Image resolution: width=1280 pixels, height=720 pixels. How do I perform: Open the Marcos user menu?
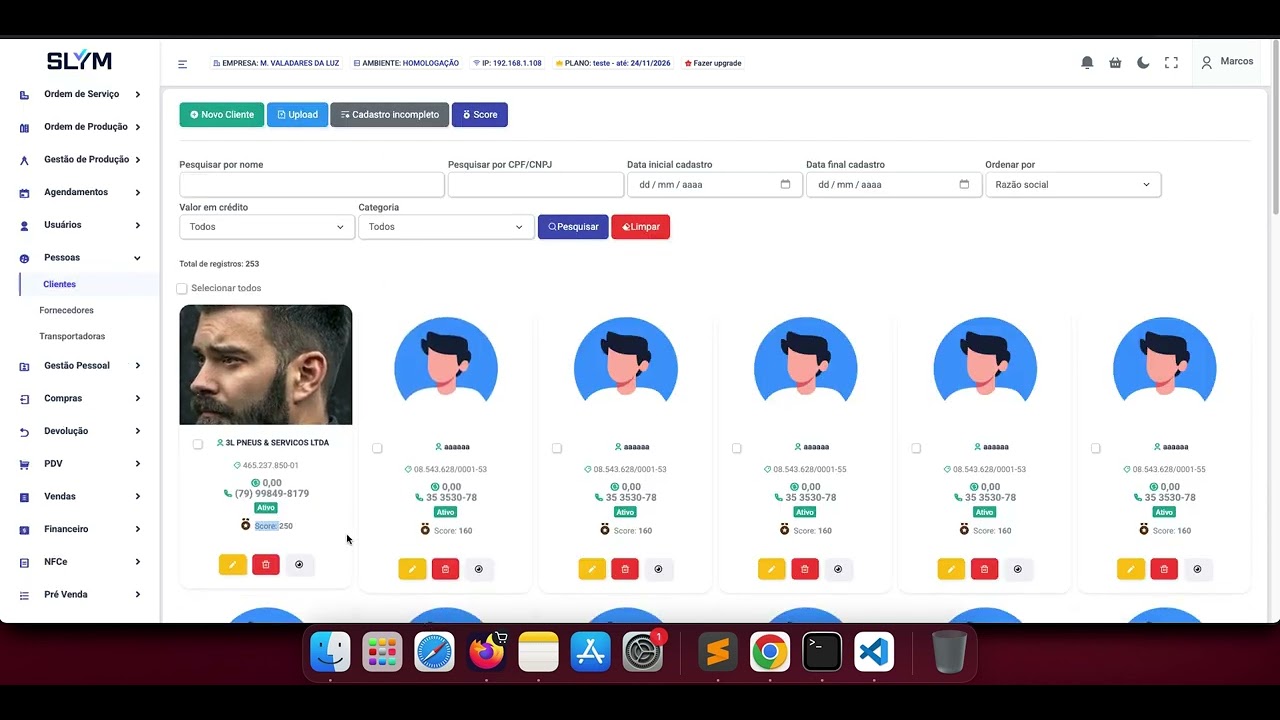tap(1227, 62)
